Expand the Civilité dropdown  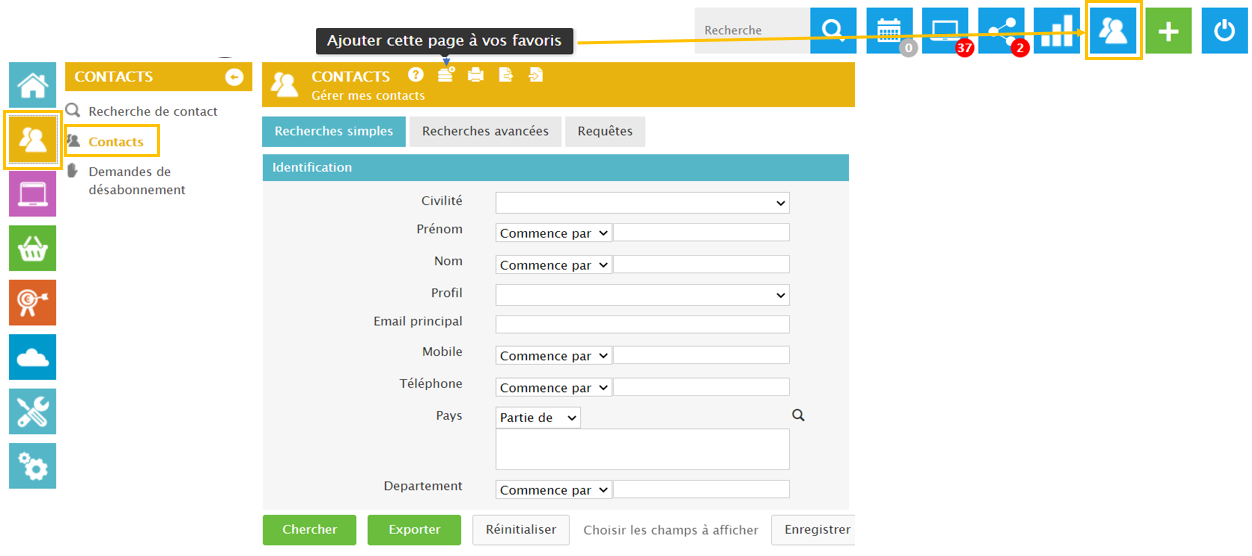tap(642, 203)
